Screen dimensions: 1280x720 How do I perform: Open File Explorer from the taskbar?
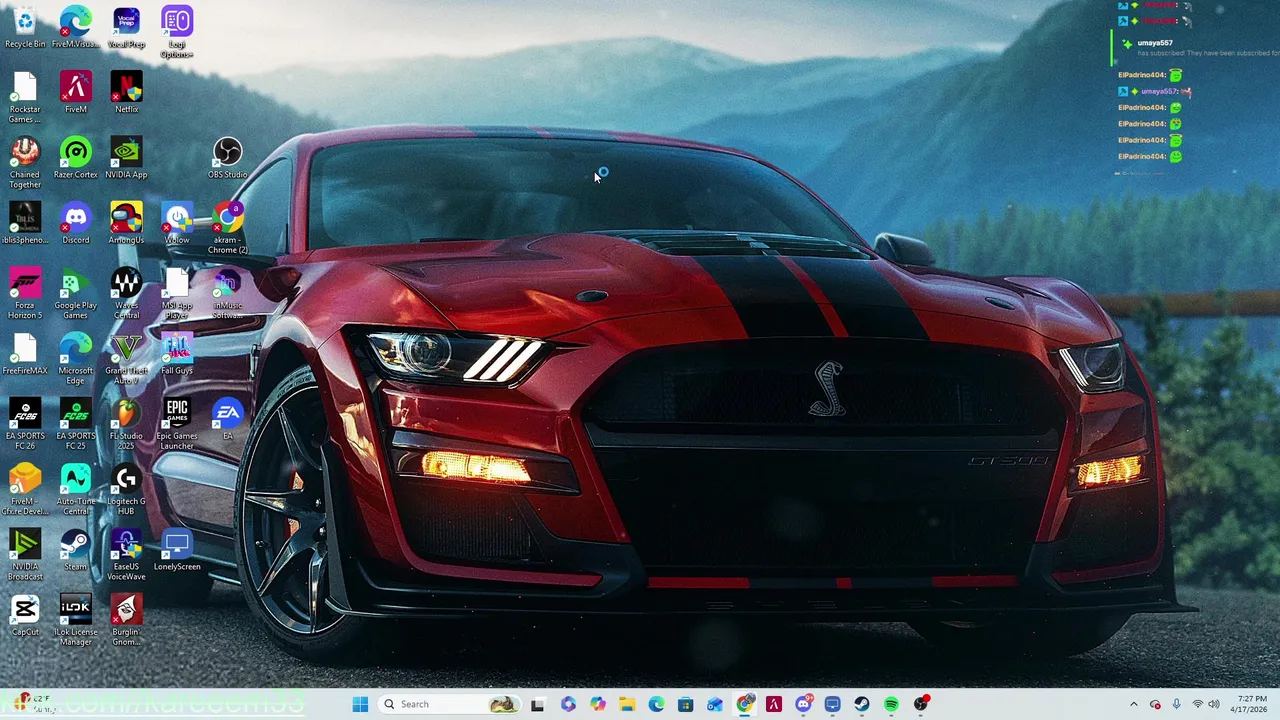[627, 704]
